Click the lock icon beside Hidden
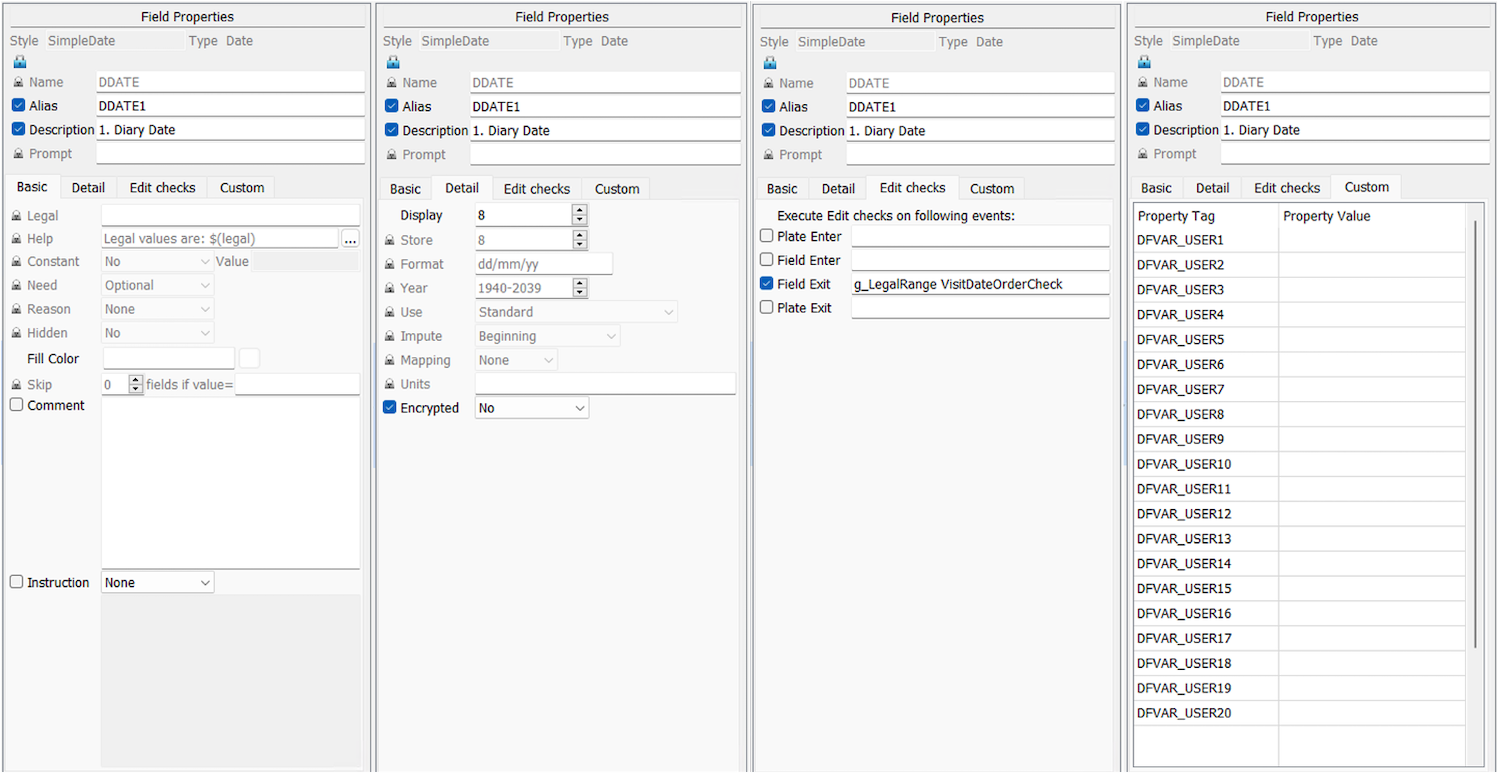The height and width of the screenshot is (773, 1500). pyautogui.click(x=17, y=333)
